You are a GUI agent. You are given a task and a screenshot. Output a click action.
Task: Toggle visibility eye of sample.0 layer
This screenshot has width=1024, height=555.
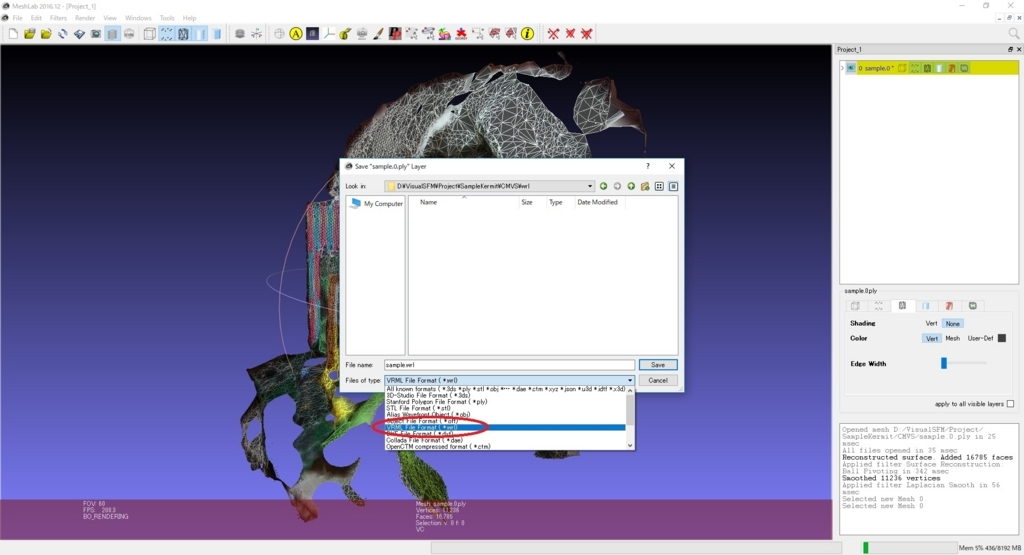coord(851,68)
